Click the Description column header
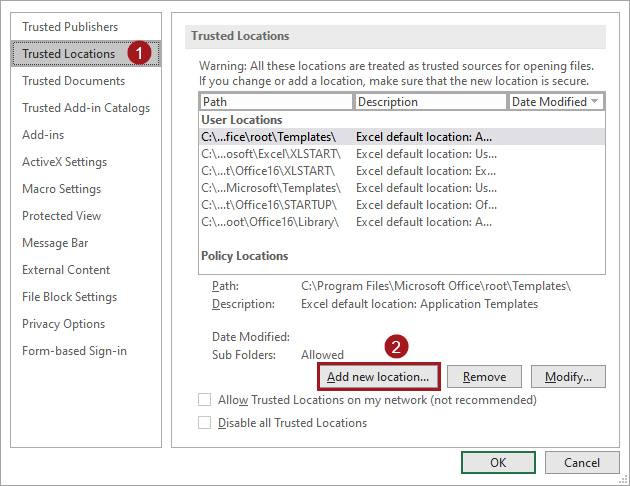630x486 pixels. coord(430,102)
